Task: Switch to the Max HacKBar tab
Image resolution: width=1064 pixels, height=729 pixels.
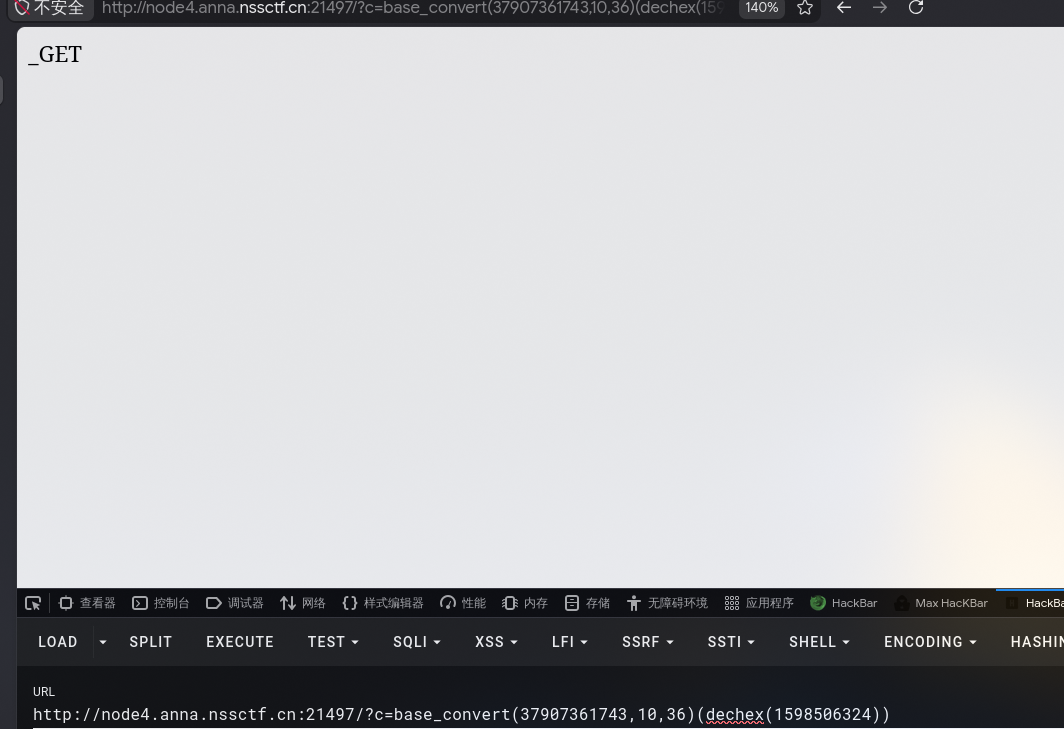Action: point(941,603)
